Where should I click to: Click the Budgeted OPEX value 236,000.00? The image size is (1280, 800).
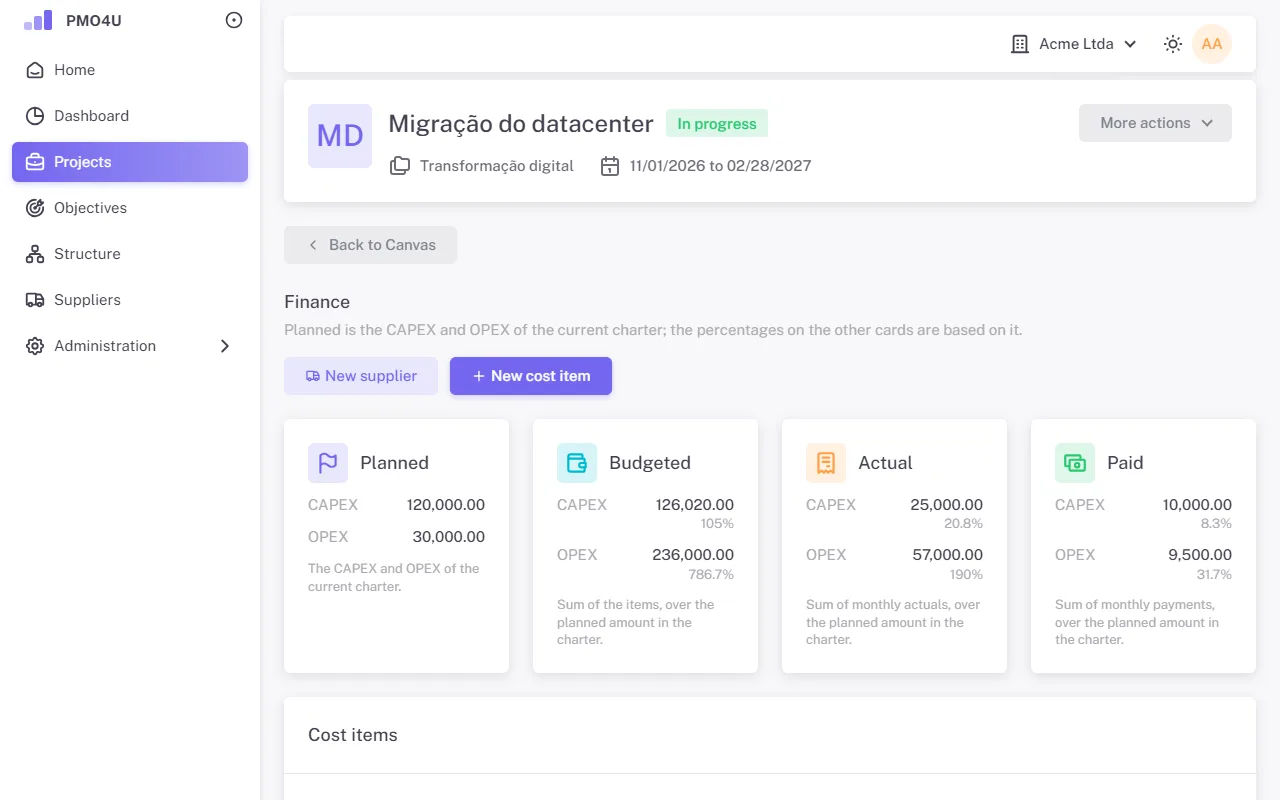[693, 555]
